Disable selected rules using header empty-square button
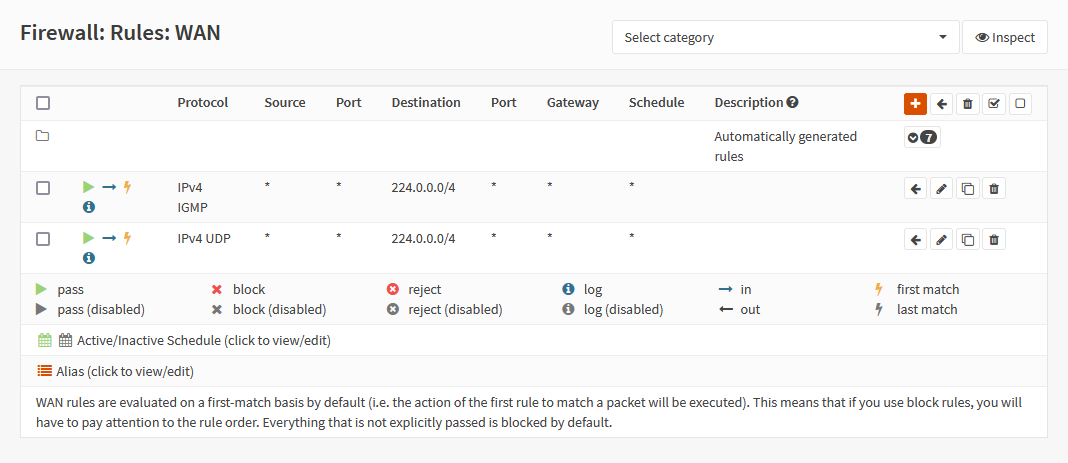The height and width of the screenshot is (463, 1068). tap(1019, 103)
